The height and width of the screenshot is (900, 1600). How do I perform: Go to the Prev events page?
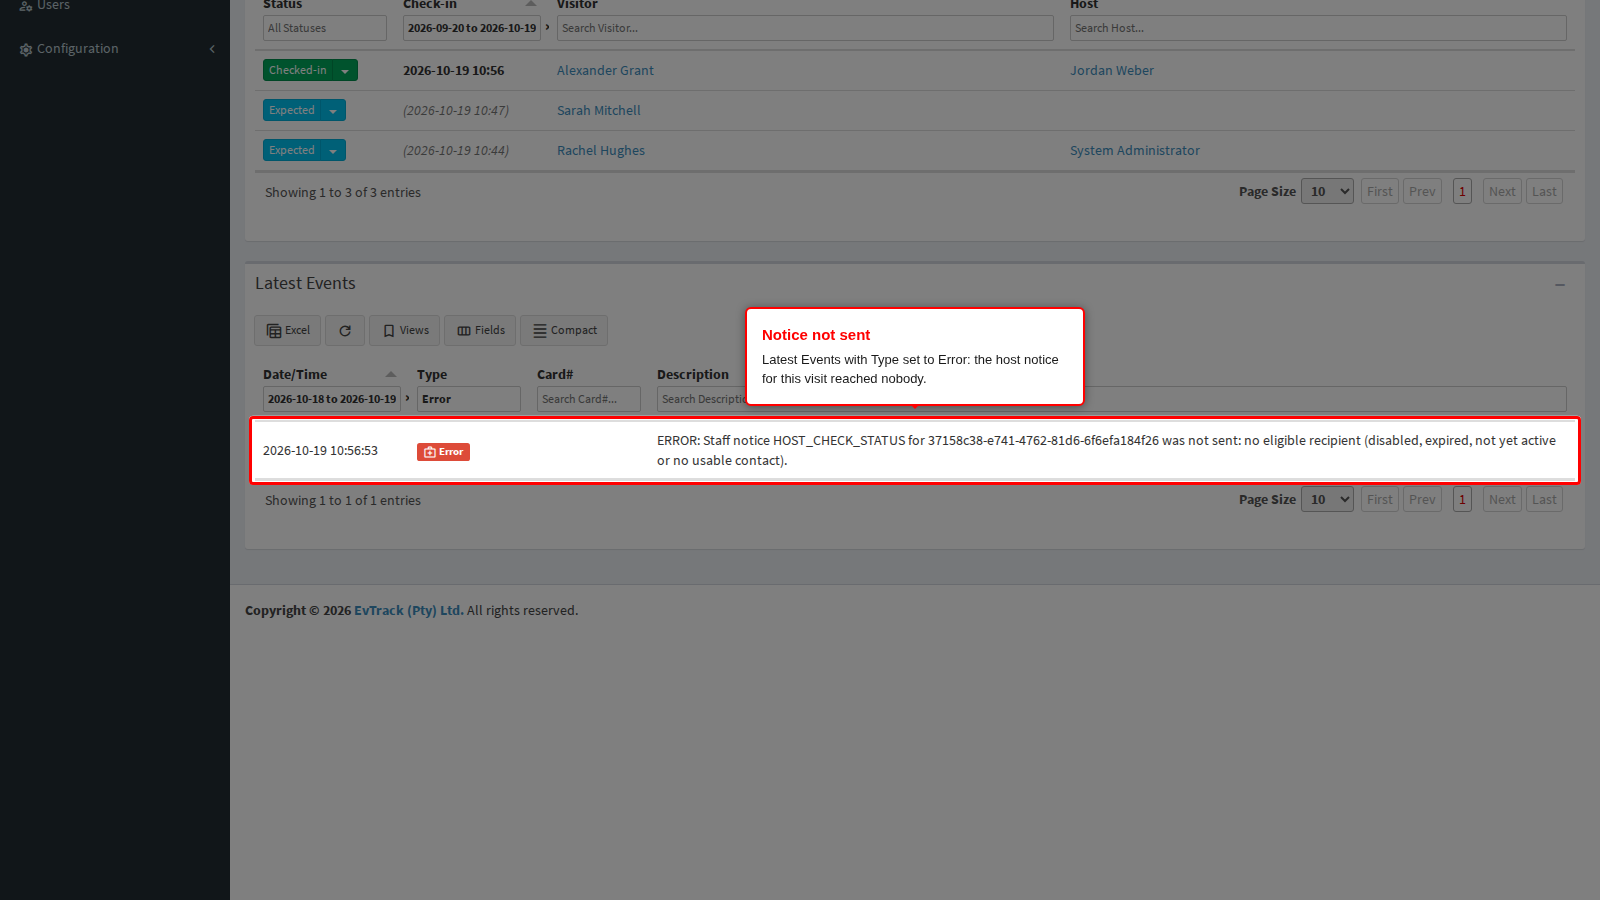point(1422,500)
